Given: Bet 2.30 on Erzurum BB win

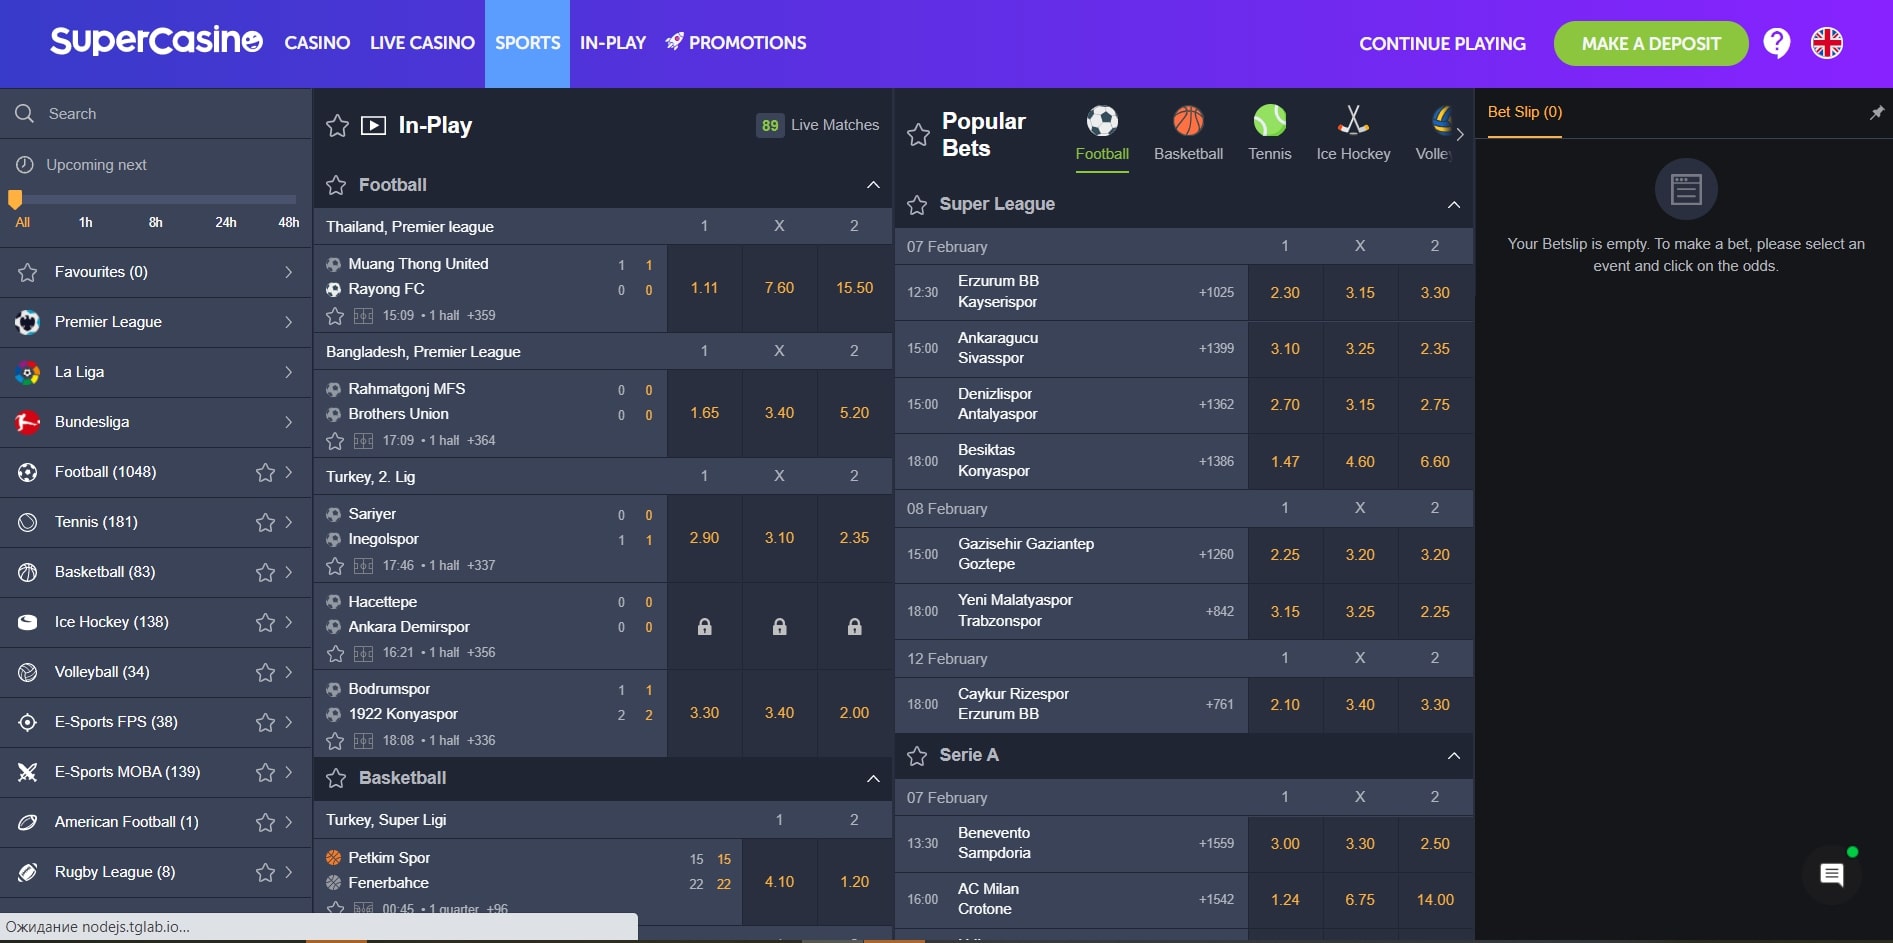Looking at the screenshot, I should pos(1285,293).
